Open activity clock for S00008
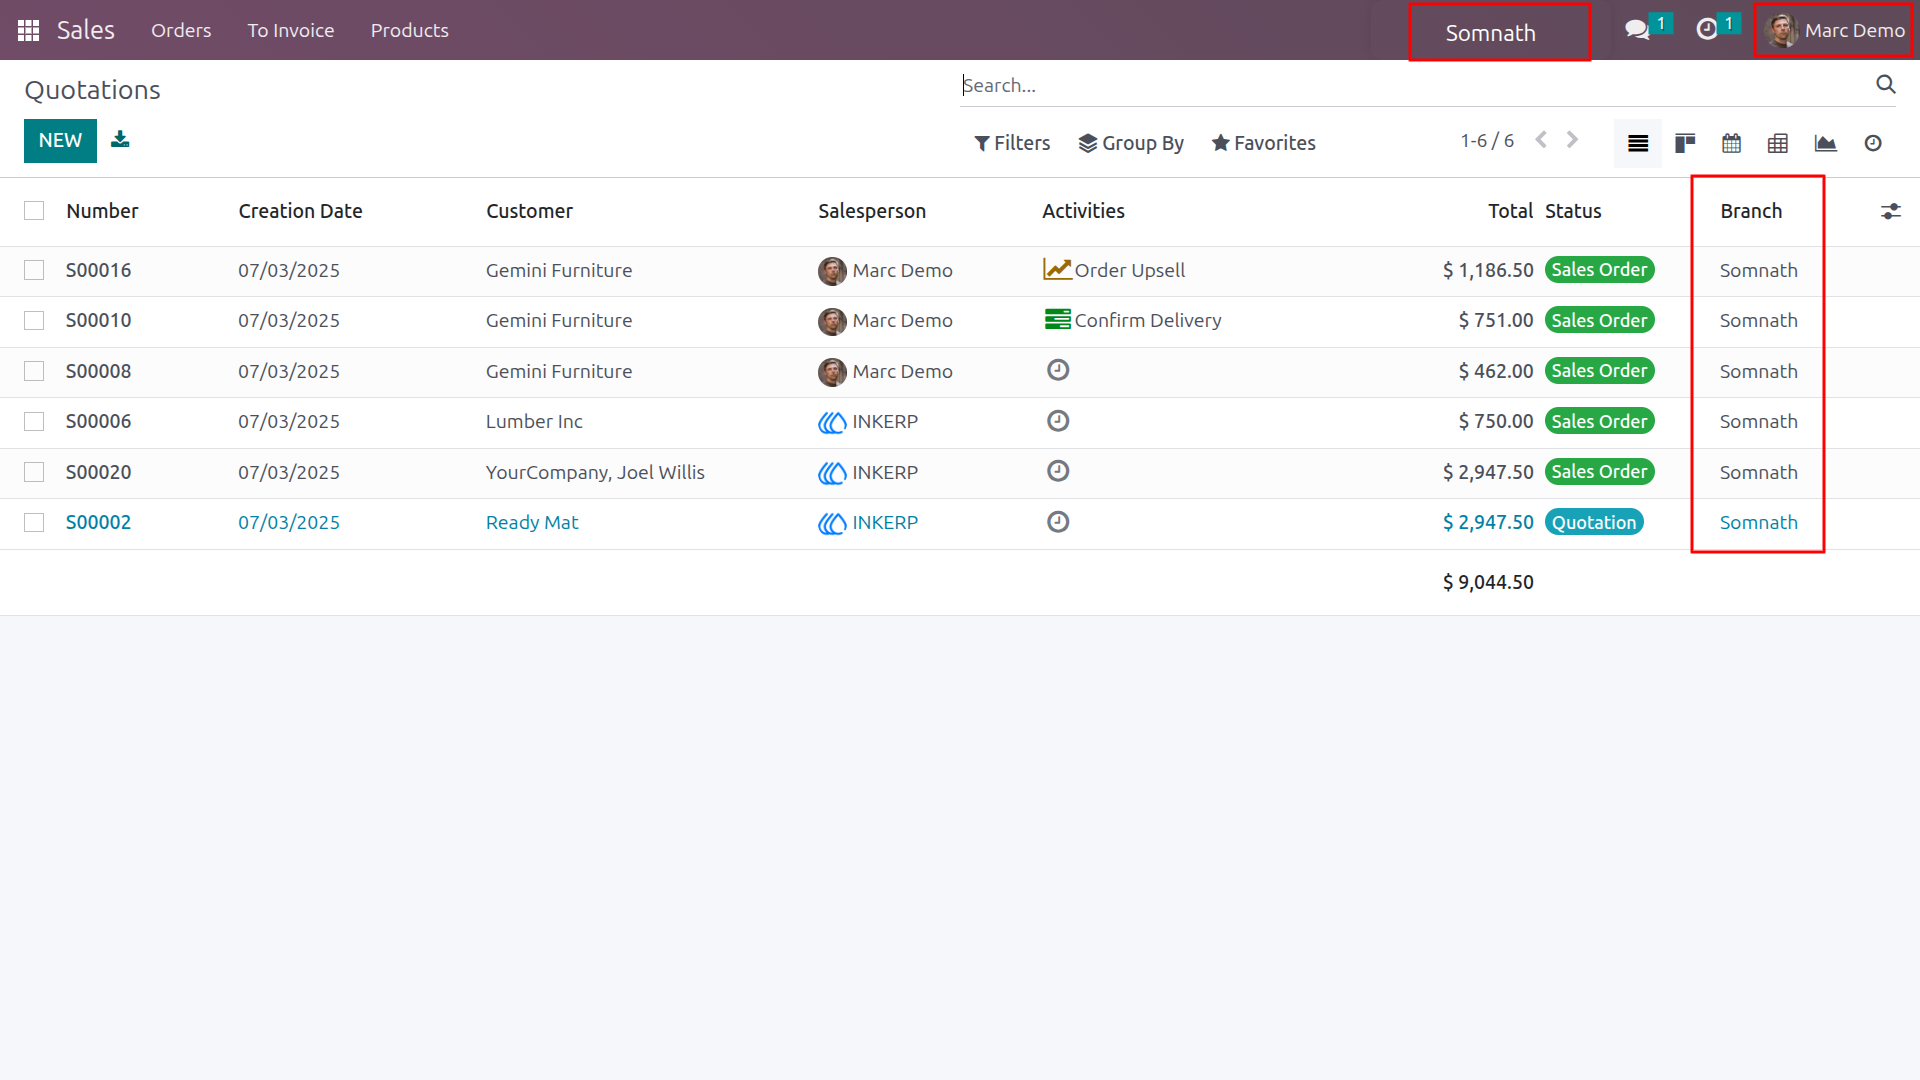 click(1058, 370)
